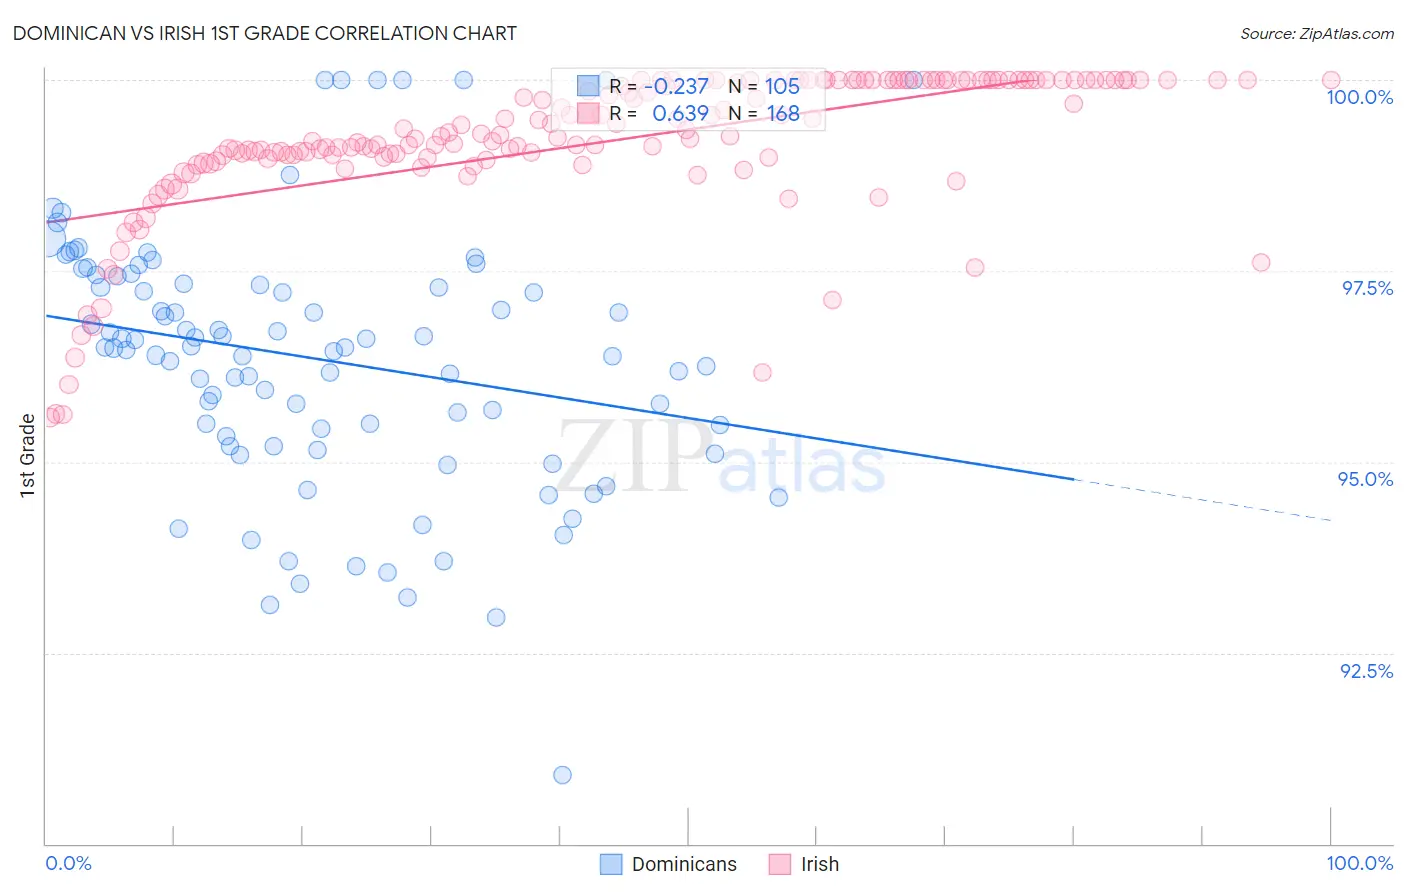Open the Source: ZipAtlas.com link

[1317, 33]
